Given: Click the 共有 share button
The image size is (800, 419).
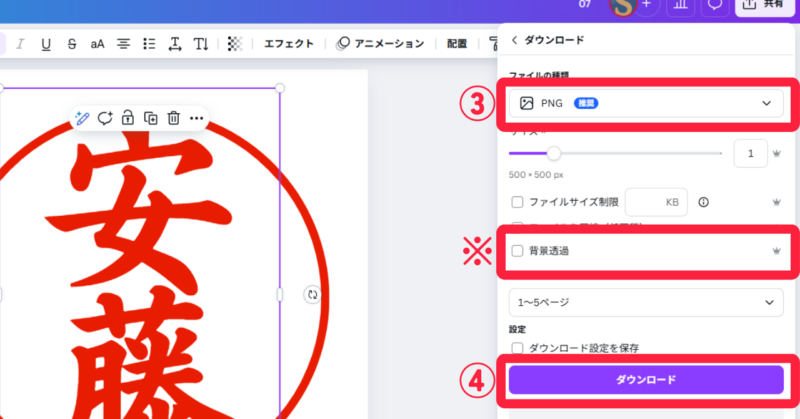Looking at the screenshot, I should [764, 5].
